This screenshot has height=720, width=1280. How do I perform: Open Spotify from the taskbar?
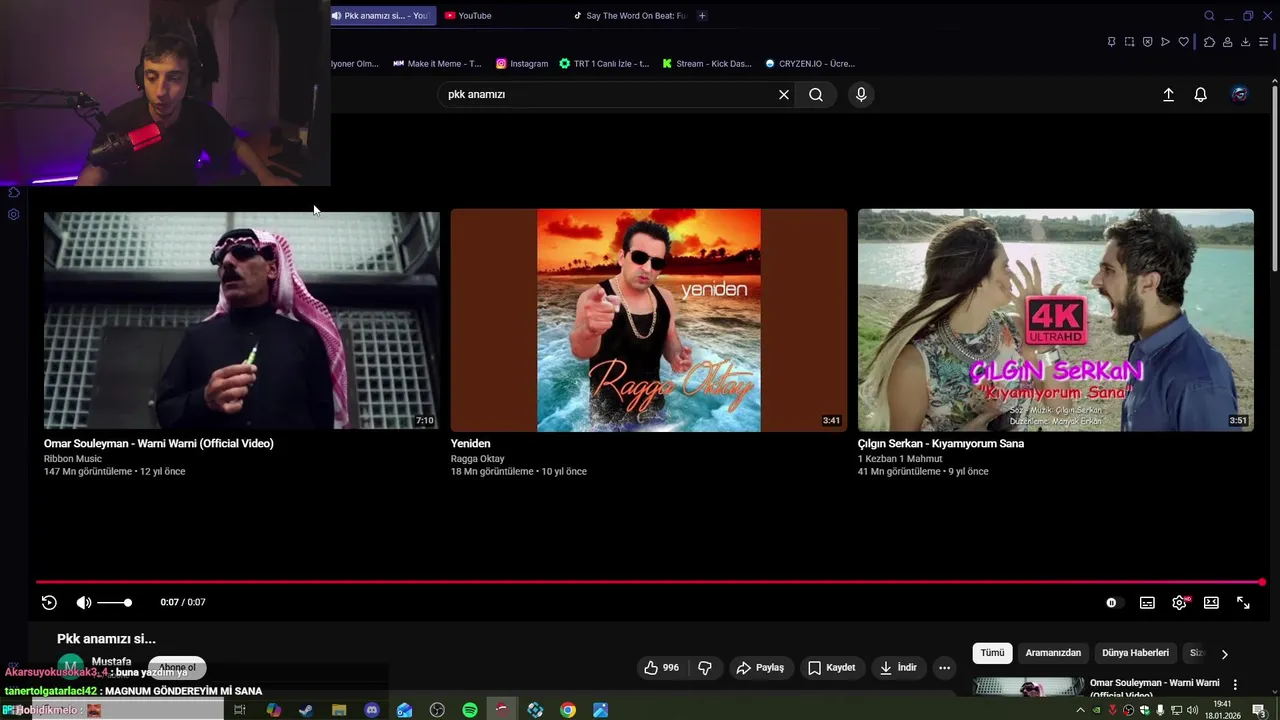[x=470, y=710]
